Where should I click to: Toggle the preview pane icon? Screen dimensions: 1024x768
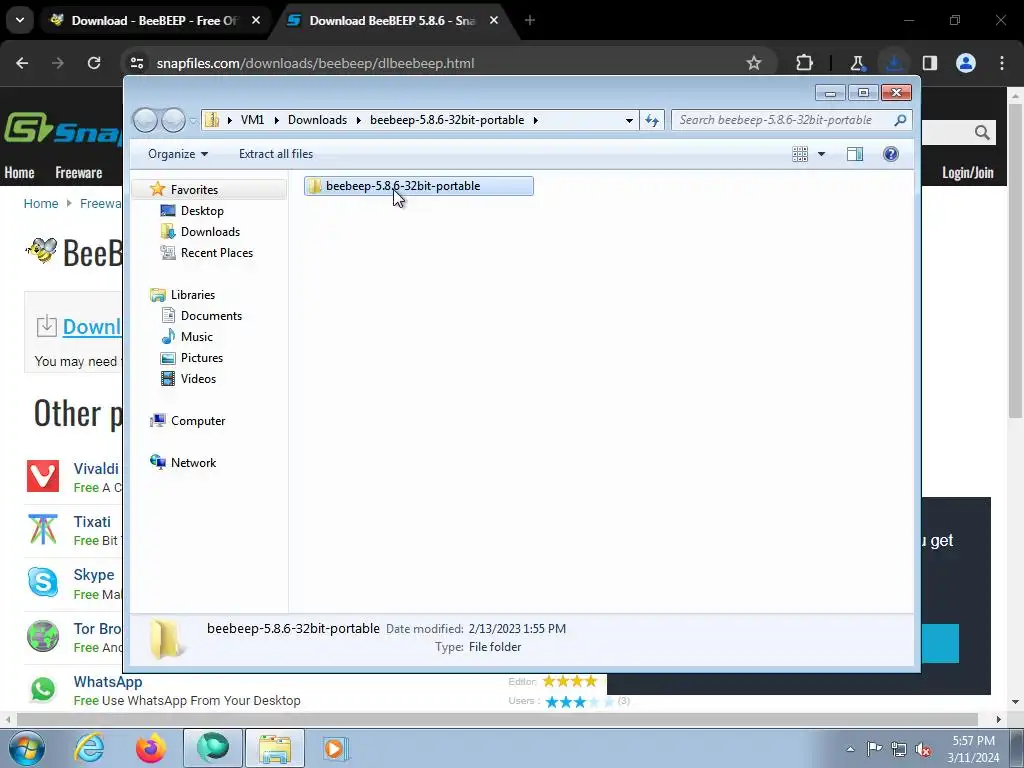point(855,154)
